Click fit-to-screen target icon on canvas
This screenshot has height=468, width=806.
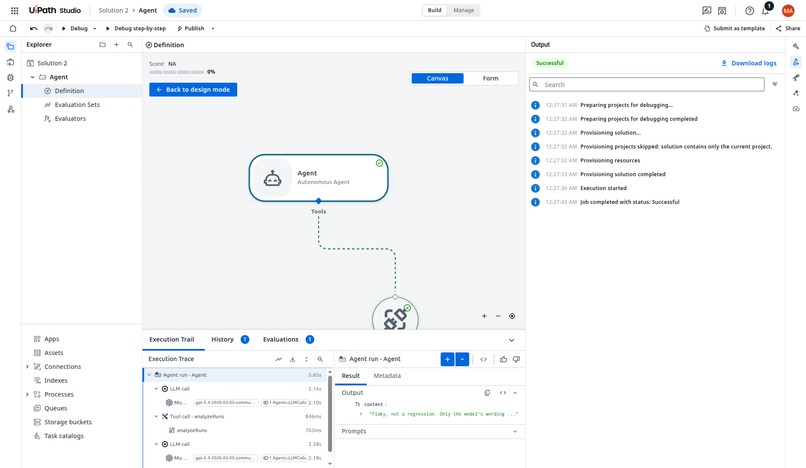coord(512,316)
